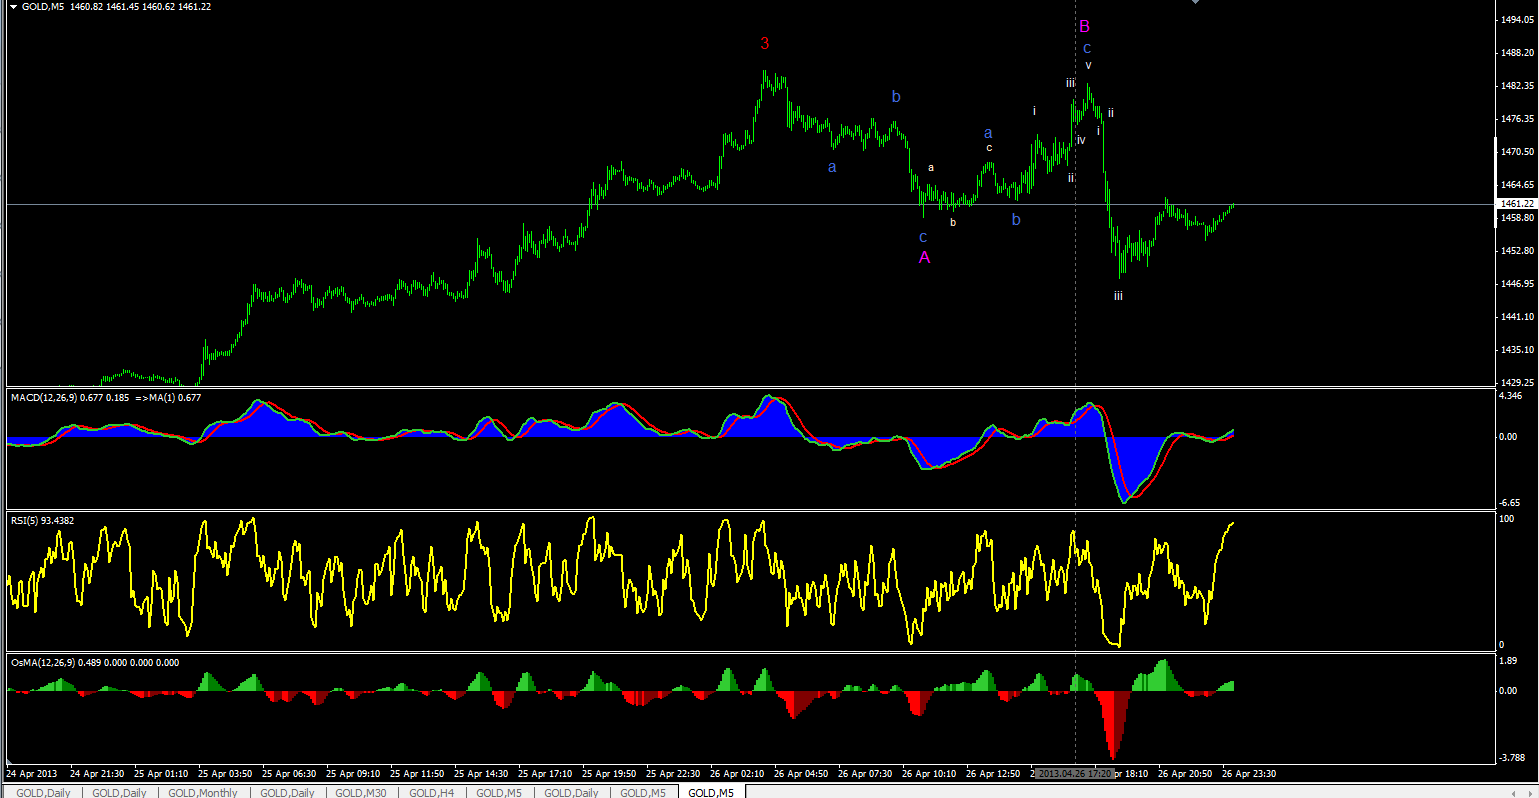This screenshot has height=798, width=1539.
Task: Select the magenta wave label B
Action: 1084,27
